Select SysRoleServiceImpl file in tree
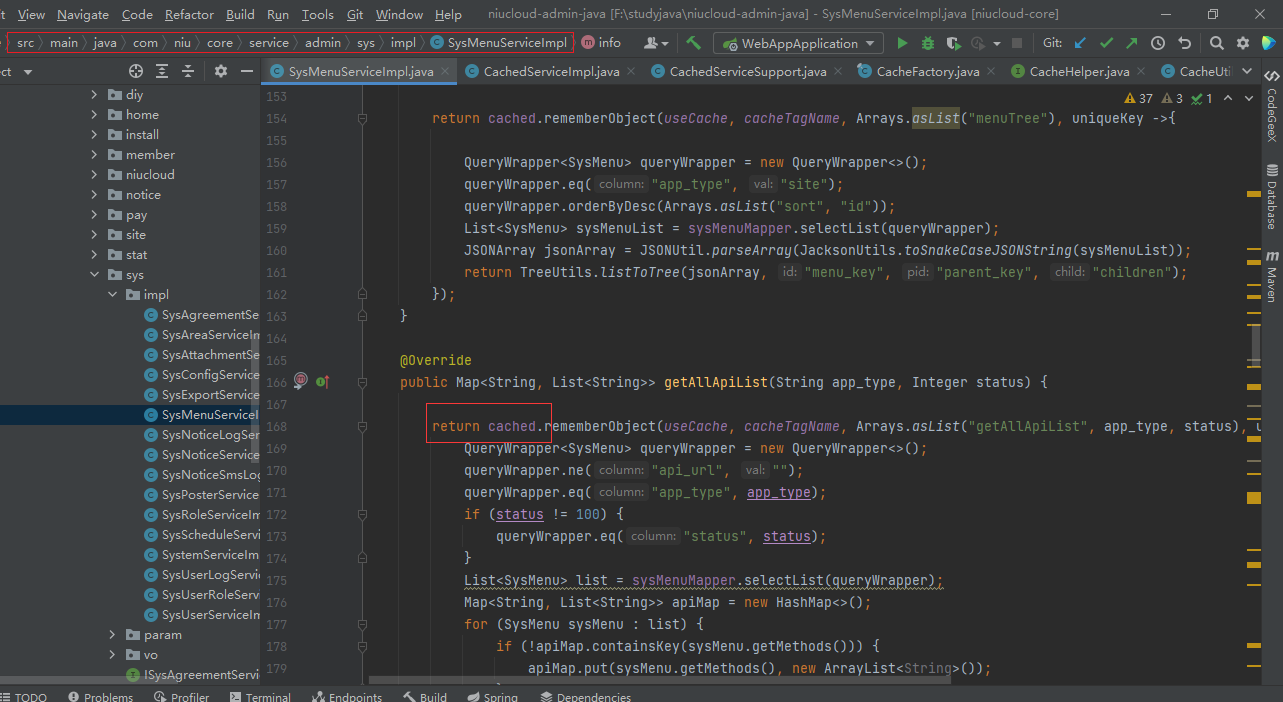1283x702 pixels. (210, 515)
